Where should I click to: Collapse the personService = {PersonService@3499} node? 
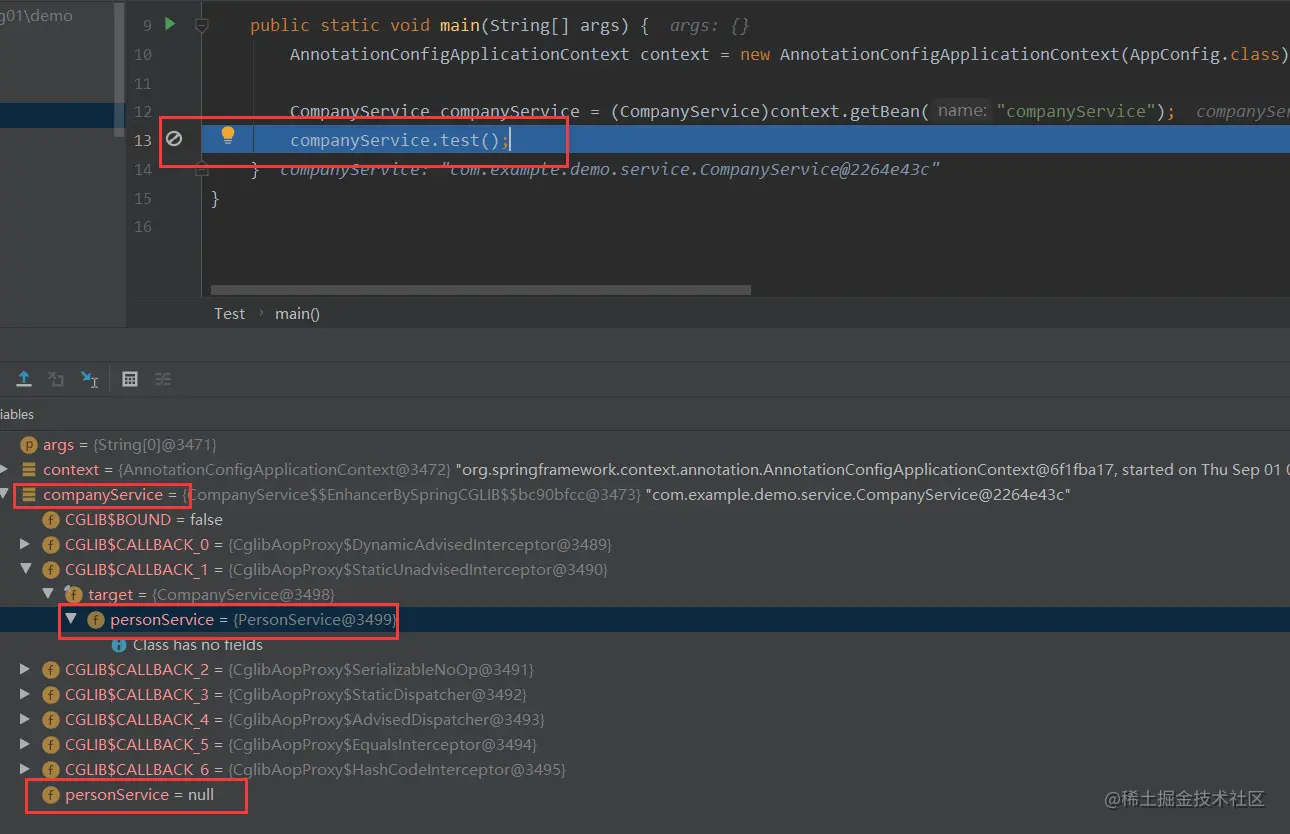(x=71, y=620)
